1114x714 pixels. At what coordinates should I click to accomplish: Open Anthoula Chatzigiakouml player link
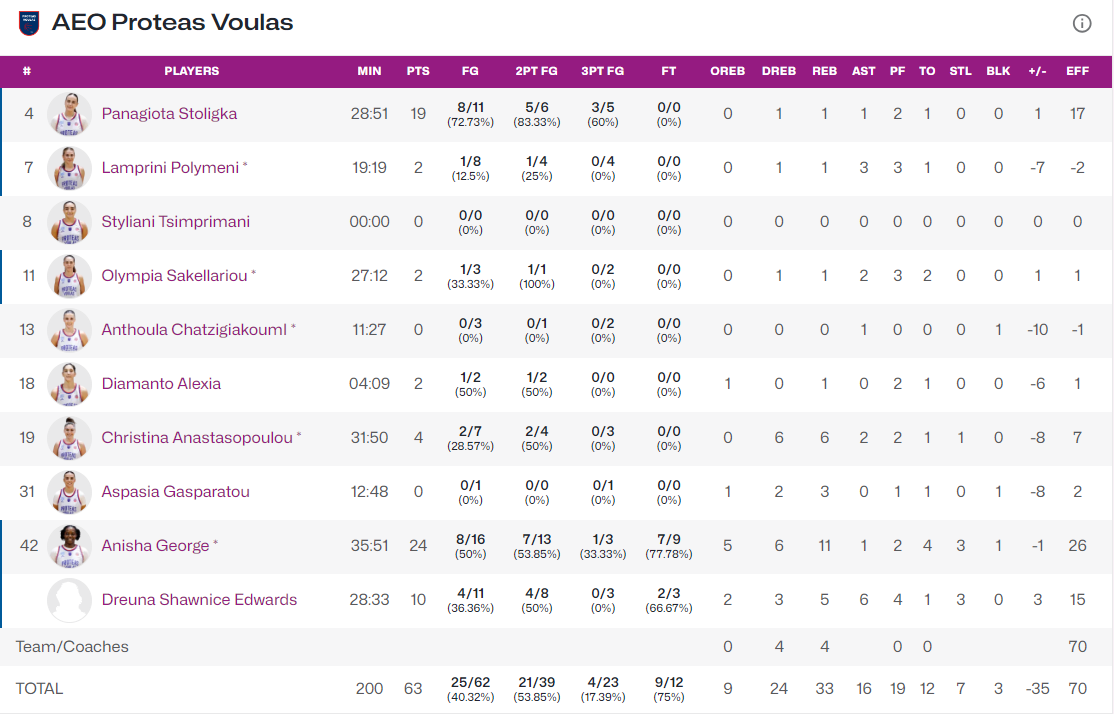[194, 330]
